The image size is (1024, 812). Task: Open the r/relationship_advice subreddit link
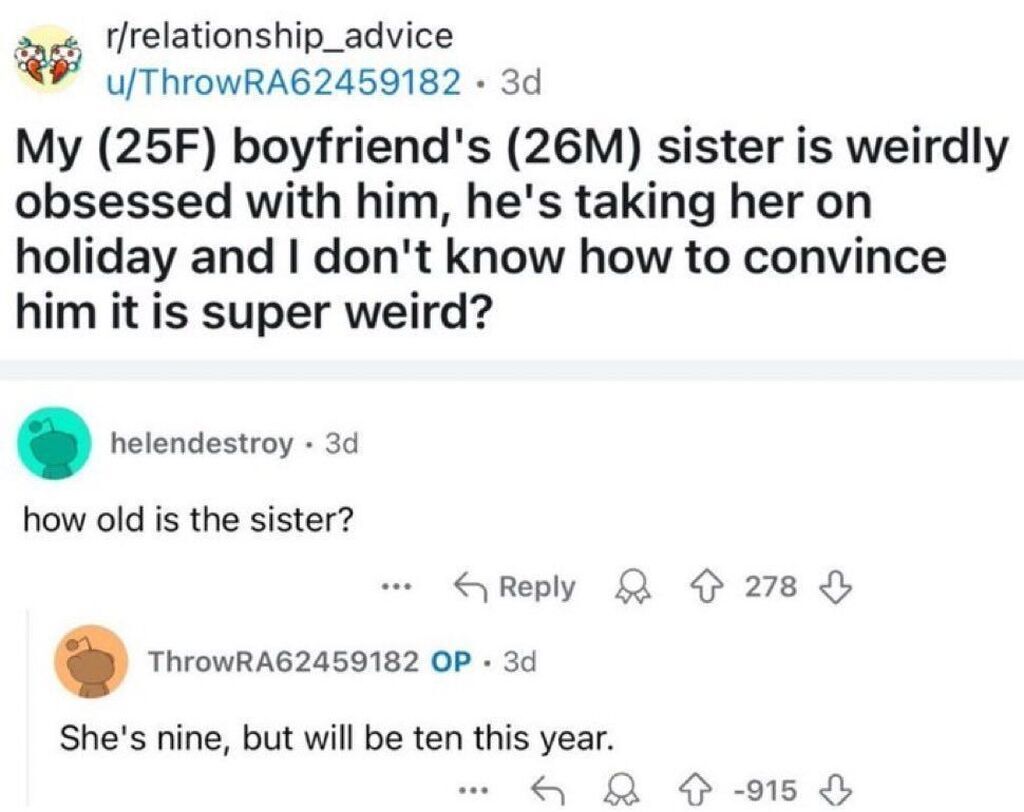(x=279, y=37)
